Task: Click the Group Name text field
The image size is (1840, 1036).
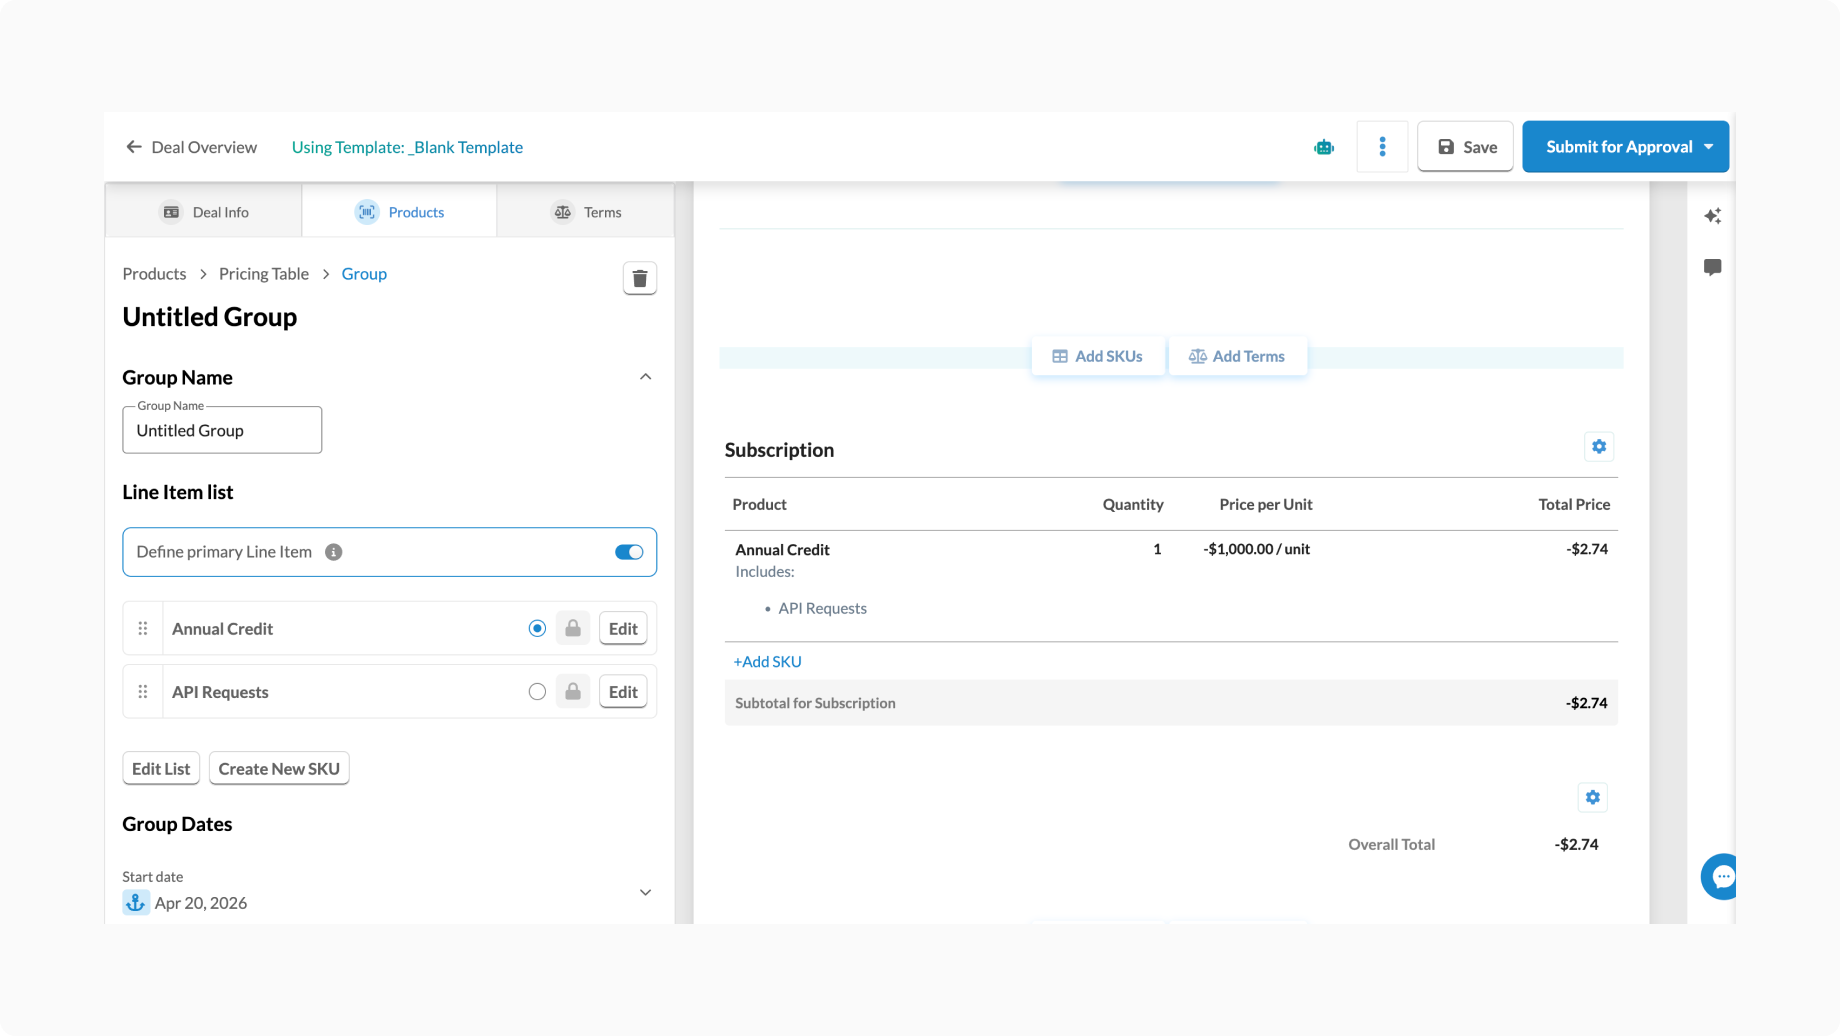Action: pos(222,431)
